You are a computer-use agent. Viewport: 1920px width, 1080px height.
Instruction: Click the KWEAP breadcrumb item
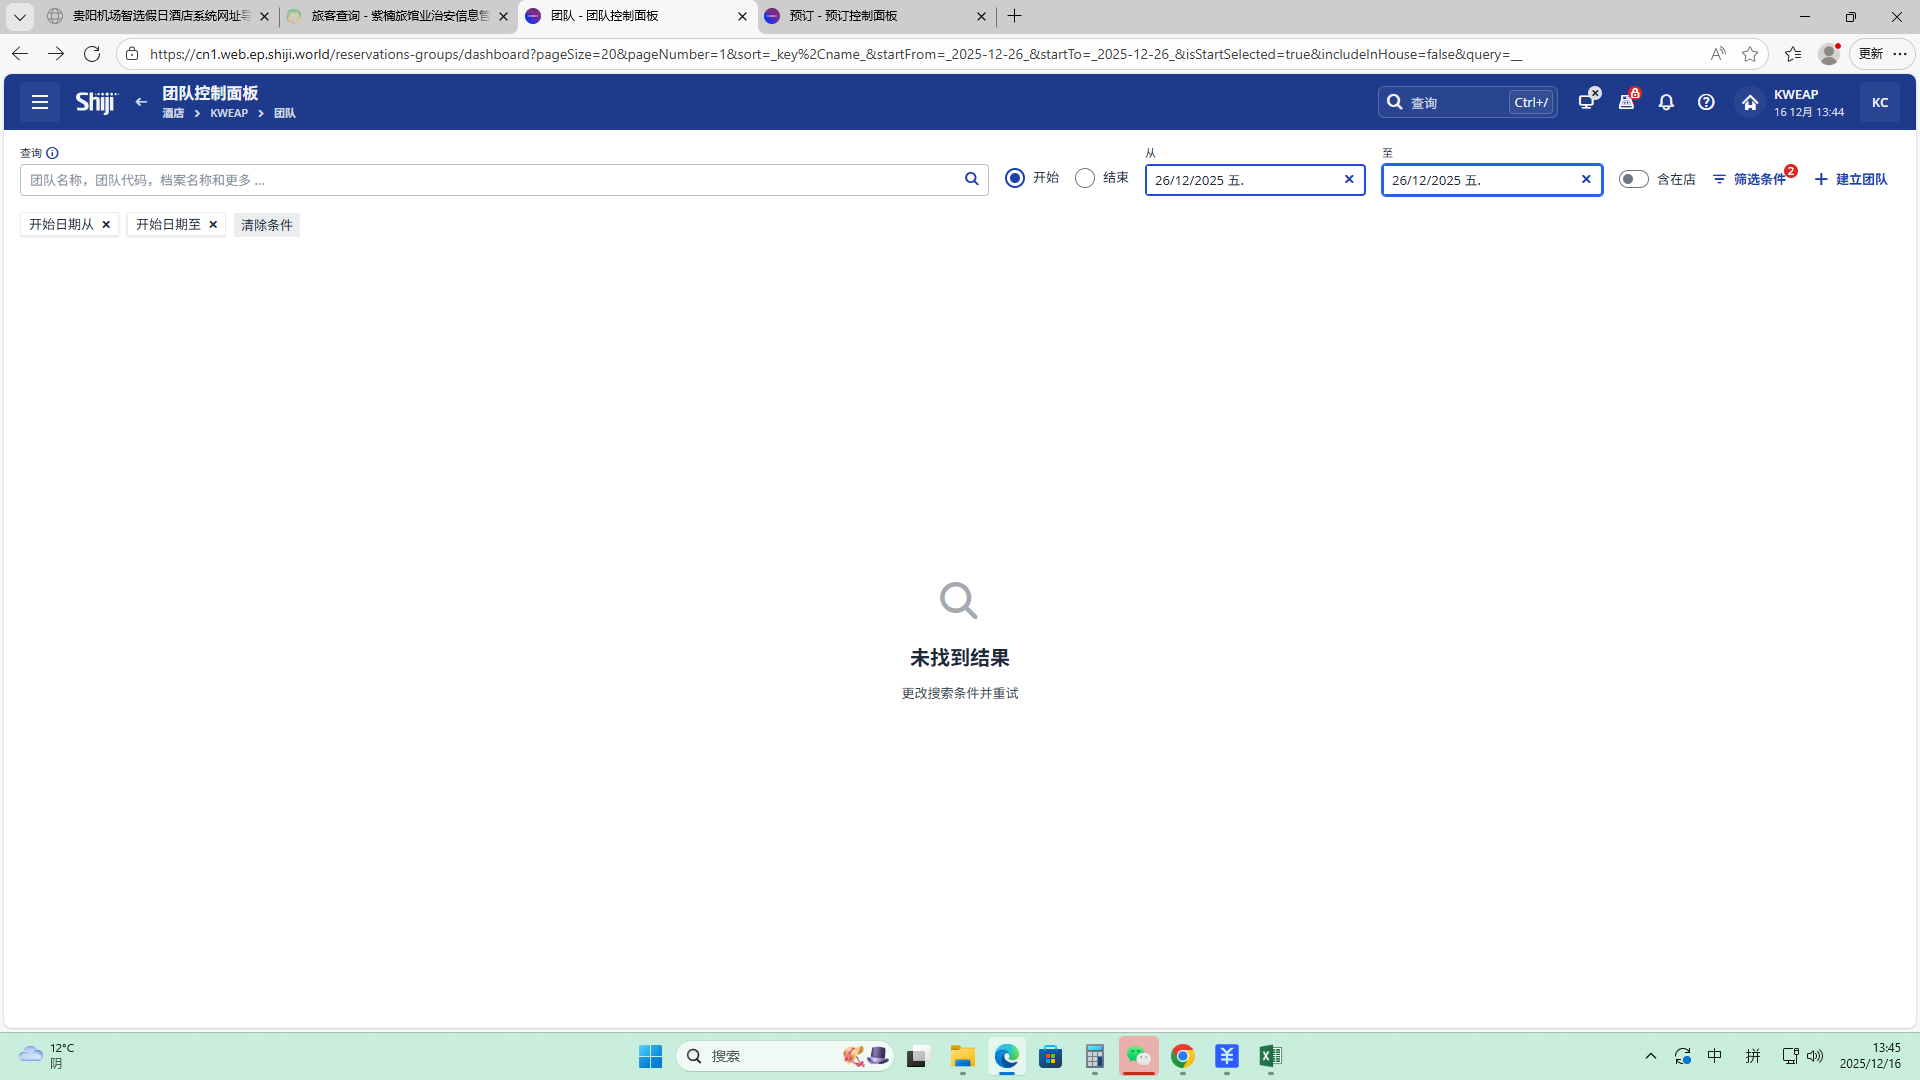229,114
